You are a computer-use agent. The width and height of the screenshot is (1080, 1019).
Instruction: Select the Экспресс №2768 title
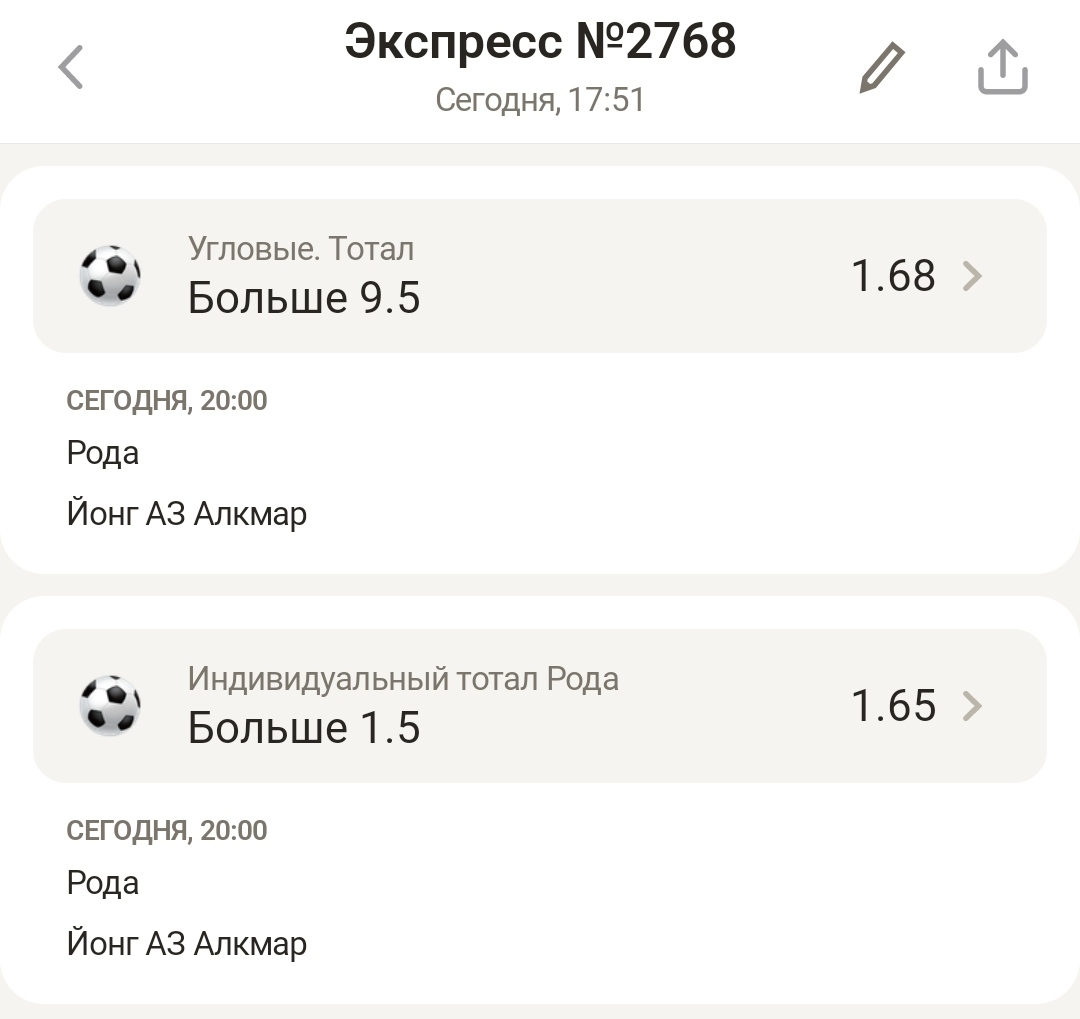tap(540, 42)
